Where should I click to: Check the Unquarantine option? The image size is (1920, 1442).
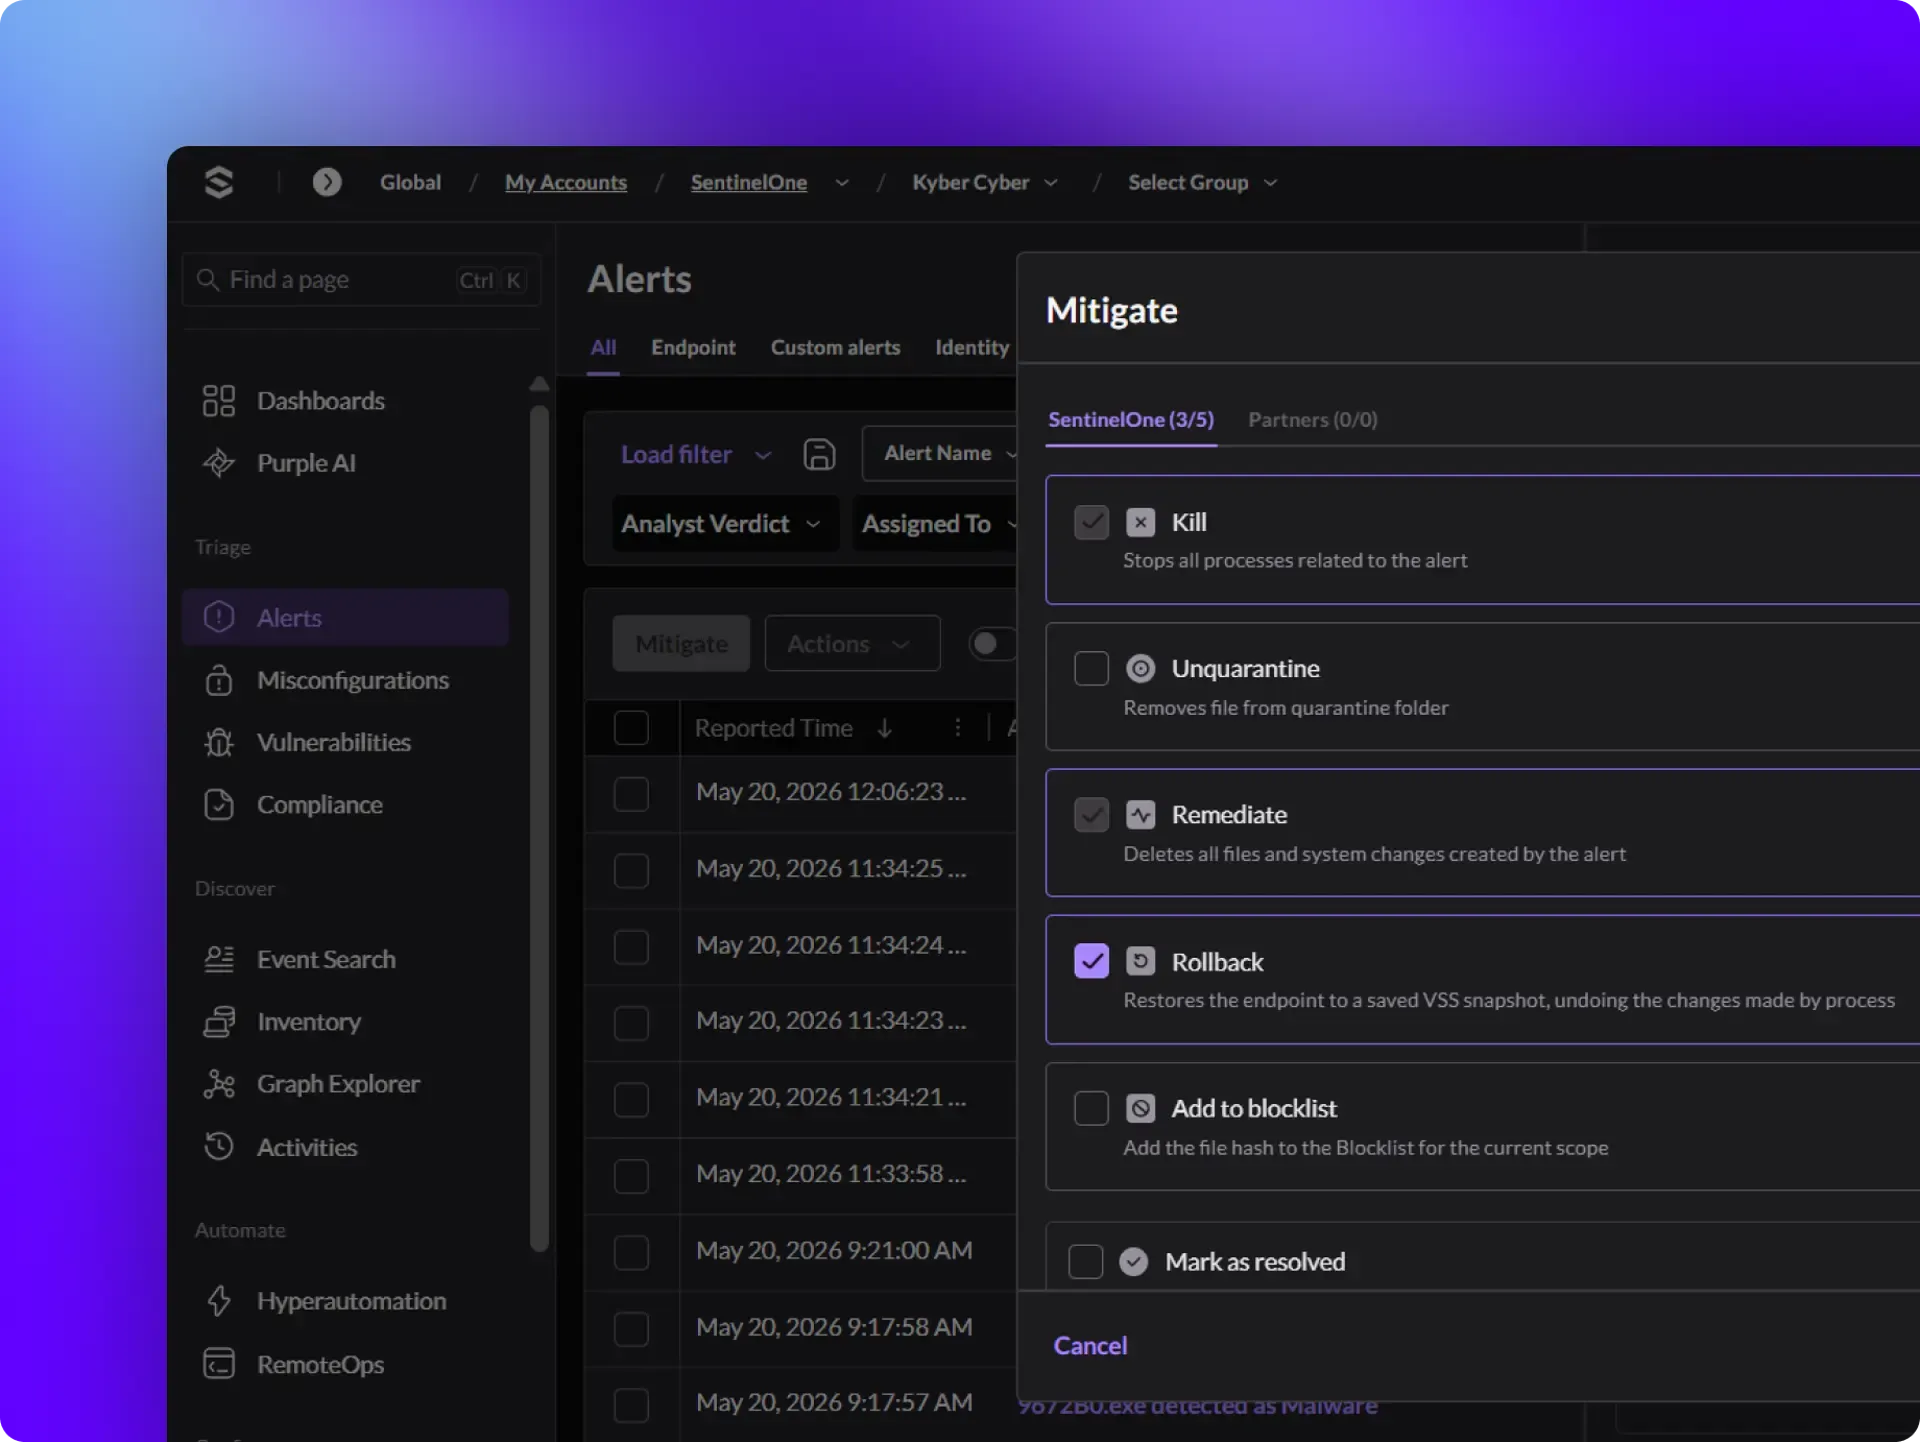point(1091,668)
